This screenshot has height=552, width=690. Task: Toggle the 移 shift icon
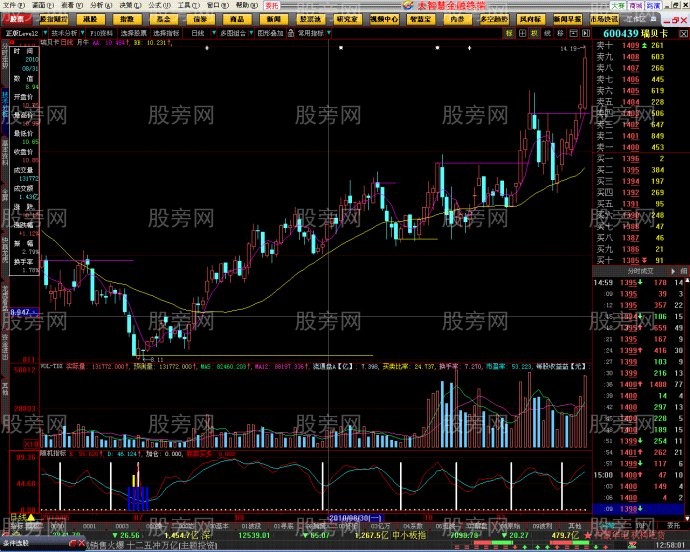coord(560,33)
